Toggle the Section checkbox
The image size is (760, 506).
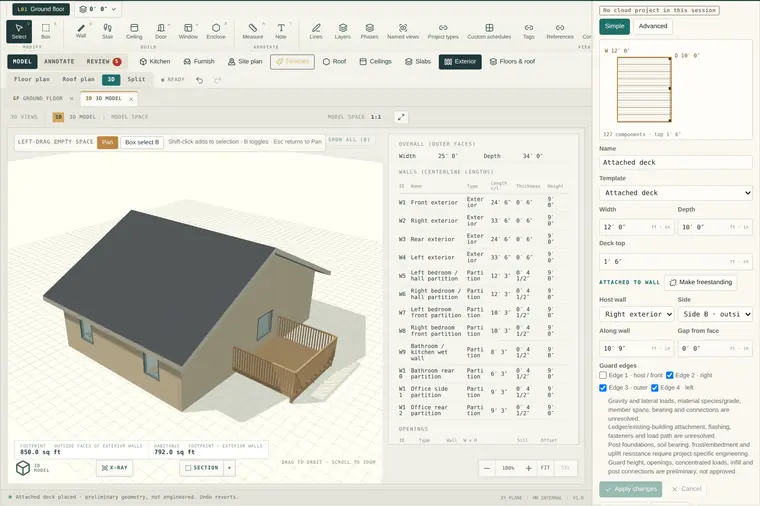(x=189, y=468)
